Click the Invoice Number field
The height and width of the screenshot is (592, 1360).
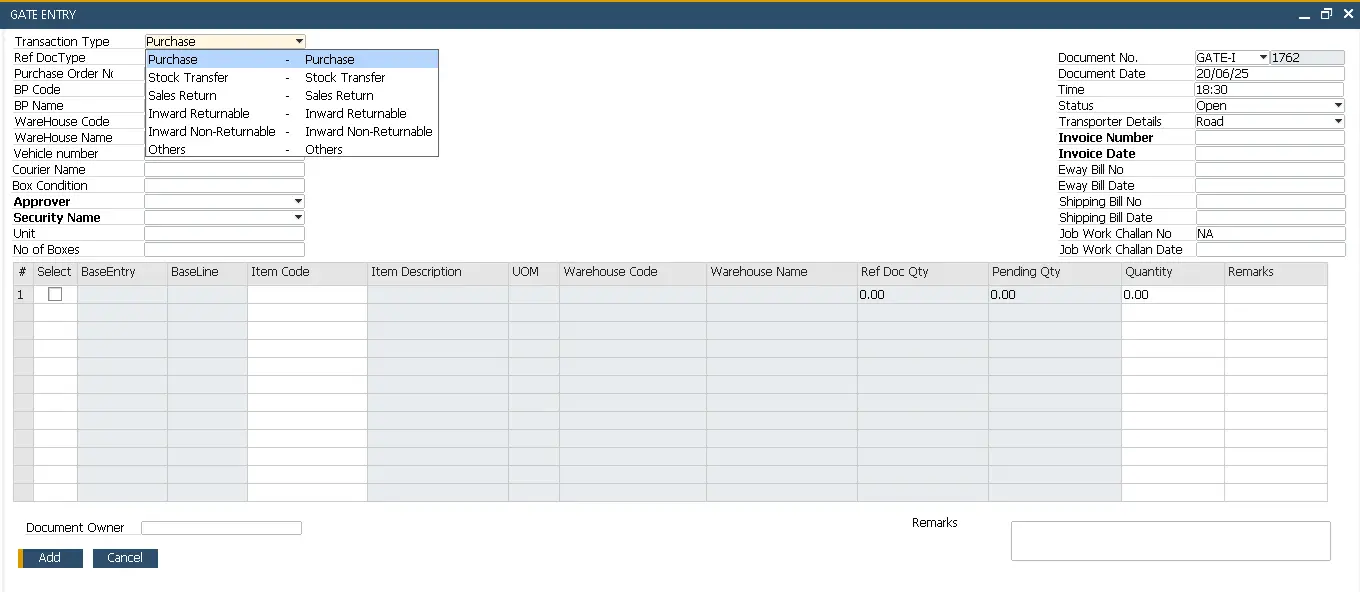(x=1269, y=138)
